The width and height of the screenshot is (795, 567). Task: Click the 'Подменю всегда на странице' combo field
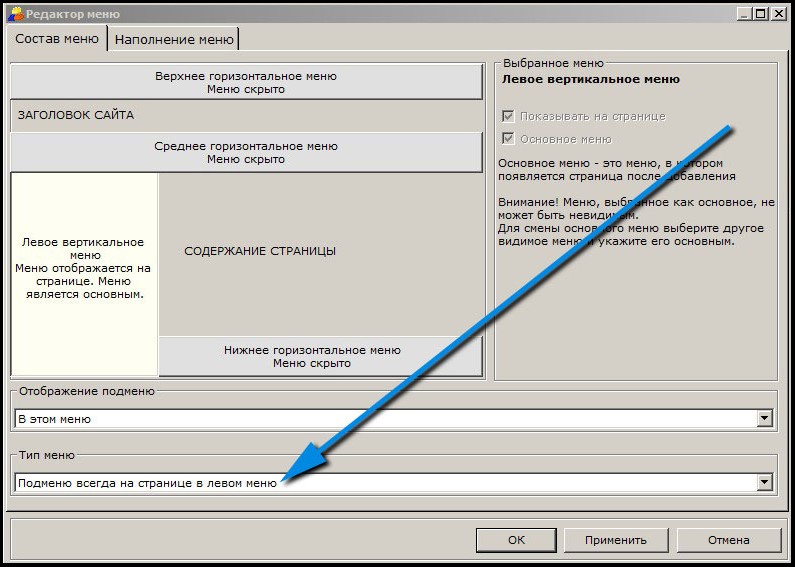384,482
